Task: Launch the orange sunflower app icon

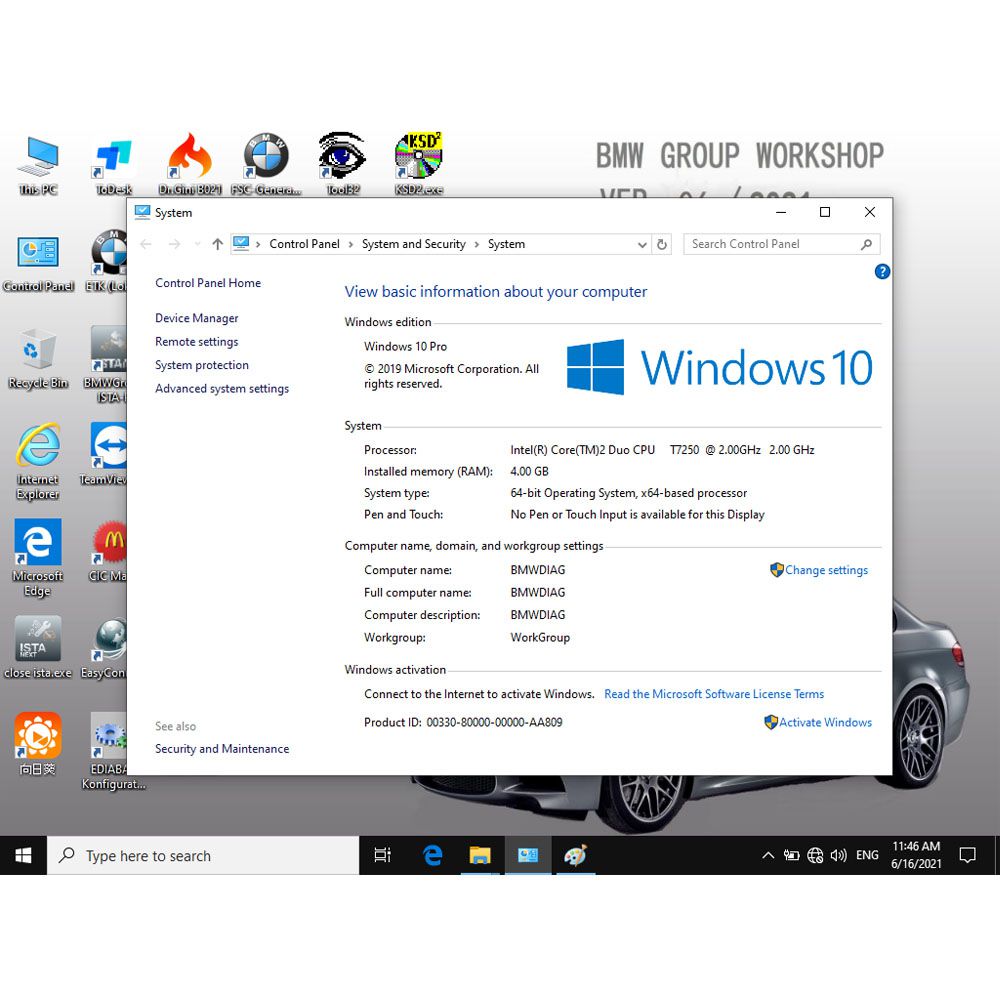Action: point(38,744)
